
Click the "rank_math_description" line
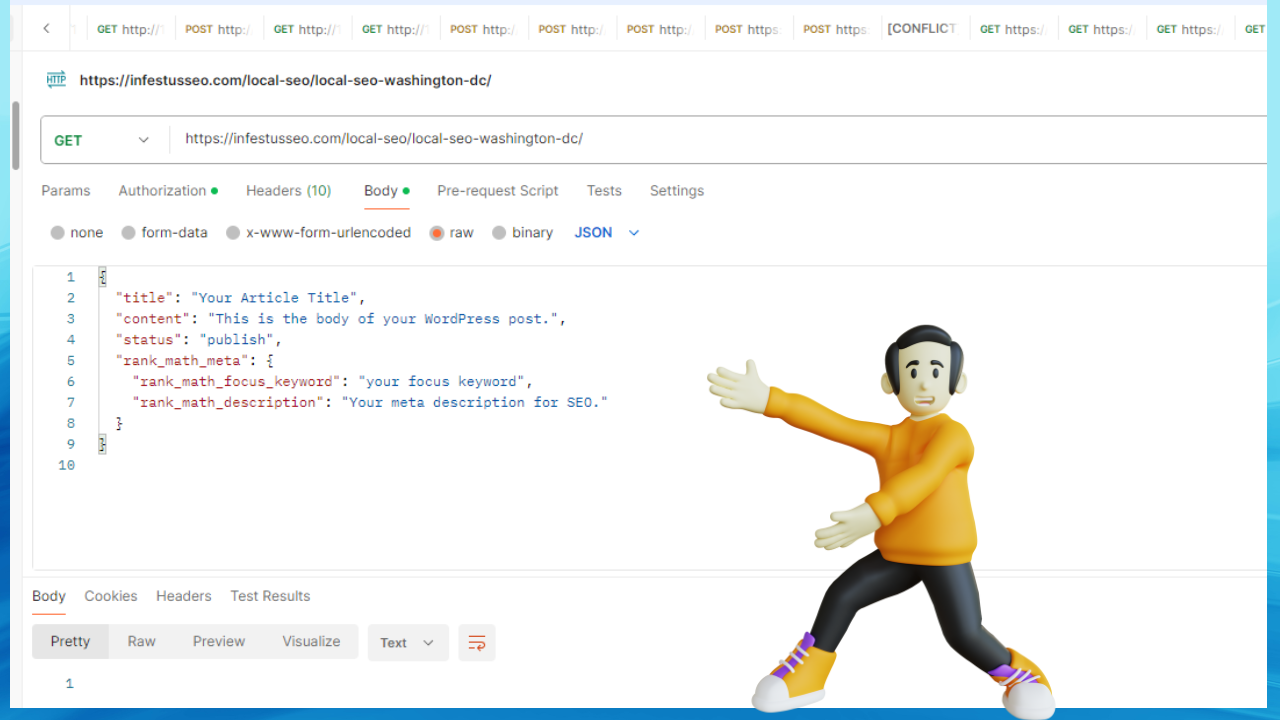370,403
